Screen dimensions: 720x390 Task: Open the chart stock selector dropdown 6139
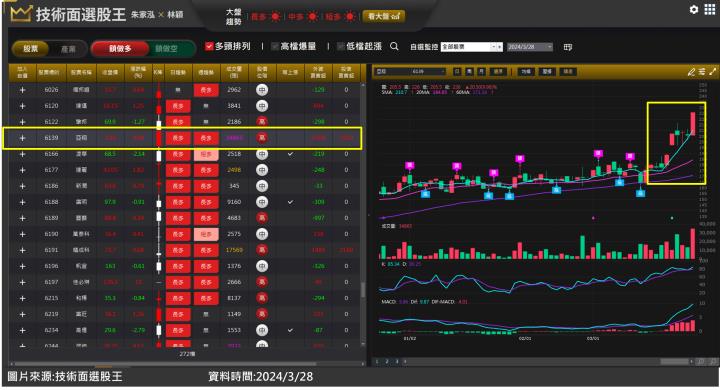coord(411,72)
